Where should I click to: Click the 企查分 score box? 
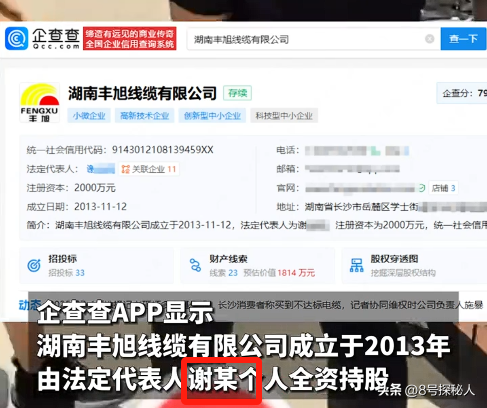(462, 93)
